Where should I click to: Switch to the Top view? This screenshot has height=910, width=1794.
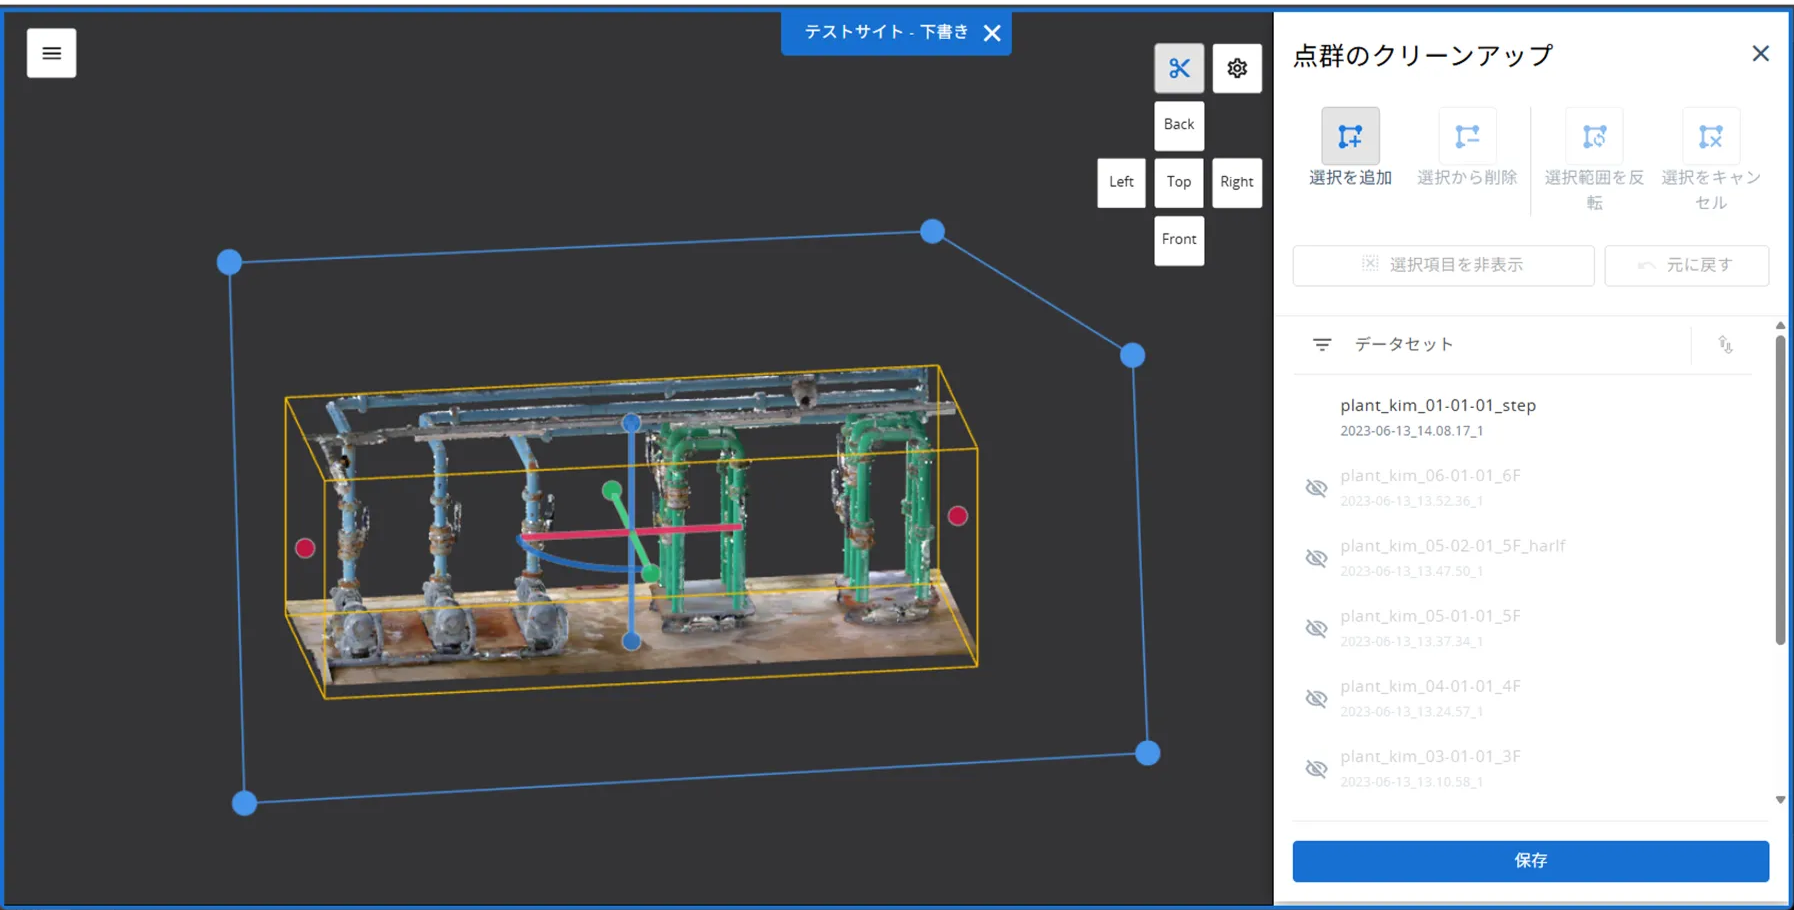coord(1179,182)
